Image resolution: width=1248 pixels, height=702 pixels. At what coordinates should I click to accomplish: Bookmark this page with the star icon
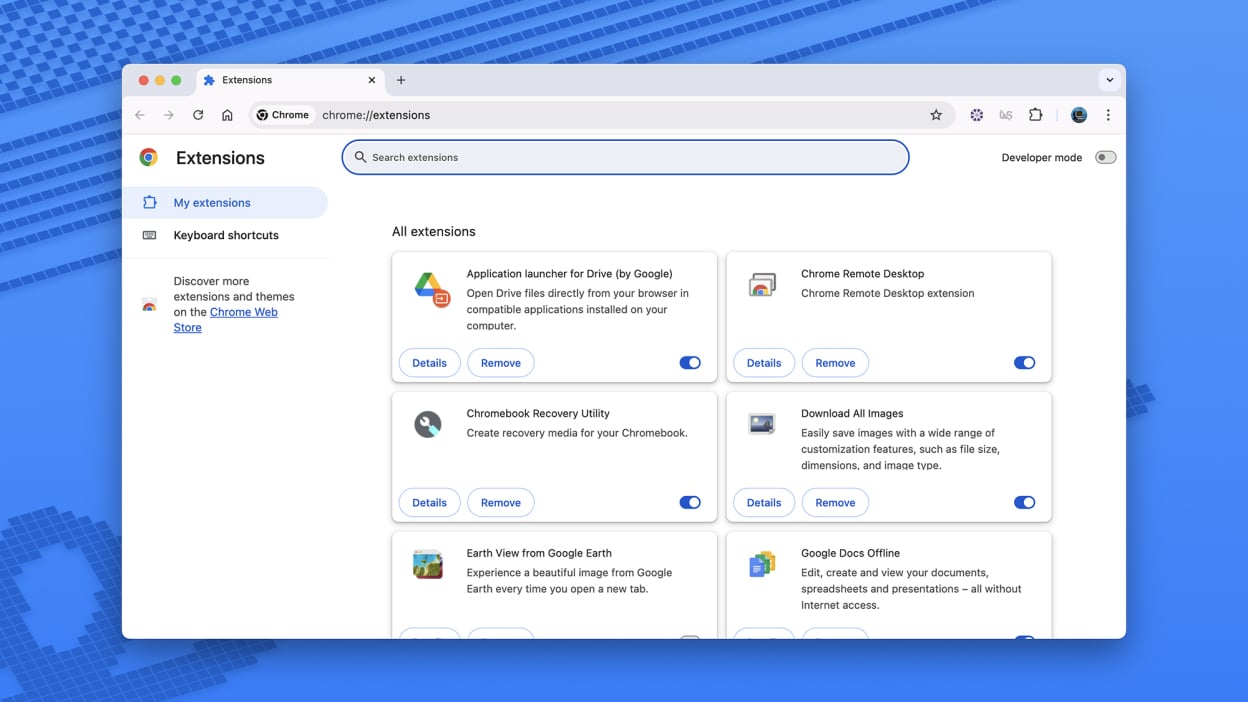[936, 115]
